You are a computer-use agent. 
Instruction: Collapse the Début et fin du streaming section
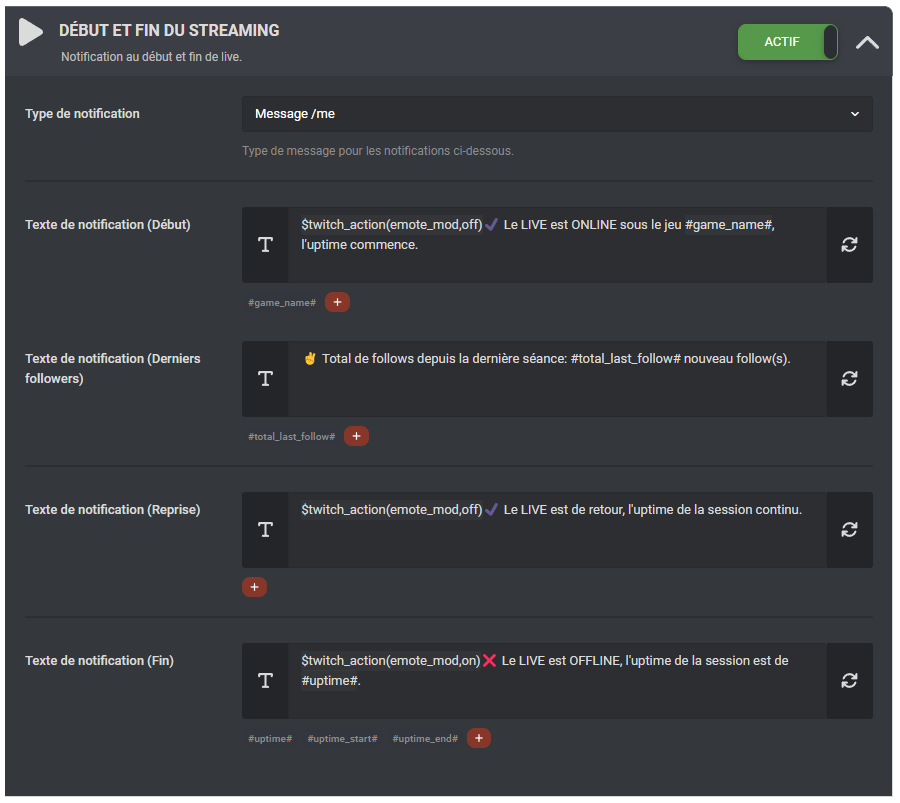click(867, 42)
